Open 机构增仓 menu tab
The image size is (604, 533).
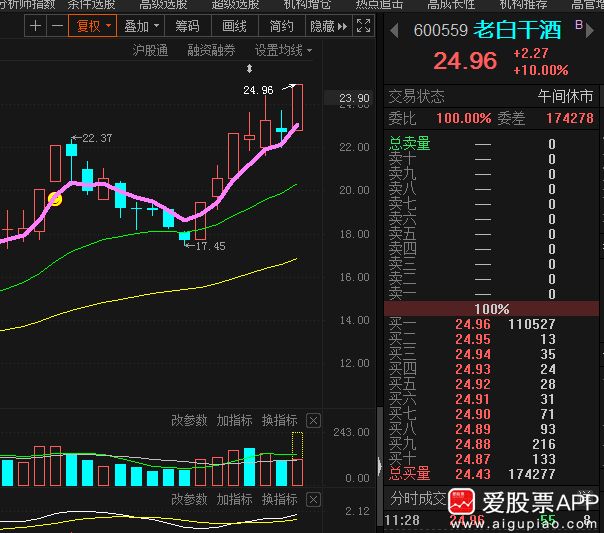click(x=307, y=4)
